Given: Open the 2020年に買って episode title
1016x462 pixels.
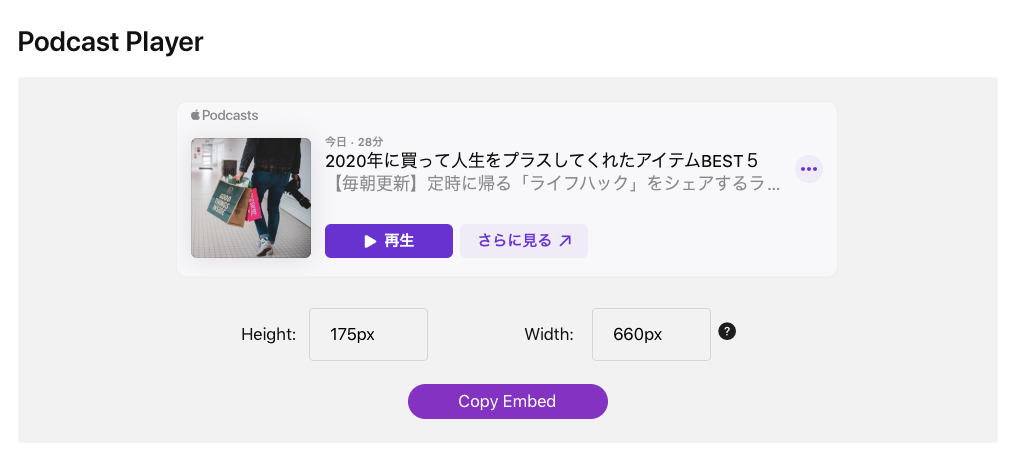Looking at the screenshot, I should (541, 160).
